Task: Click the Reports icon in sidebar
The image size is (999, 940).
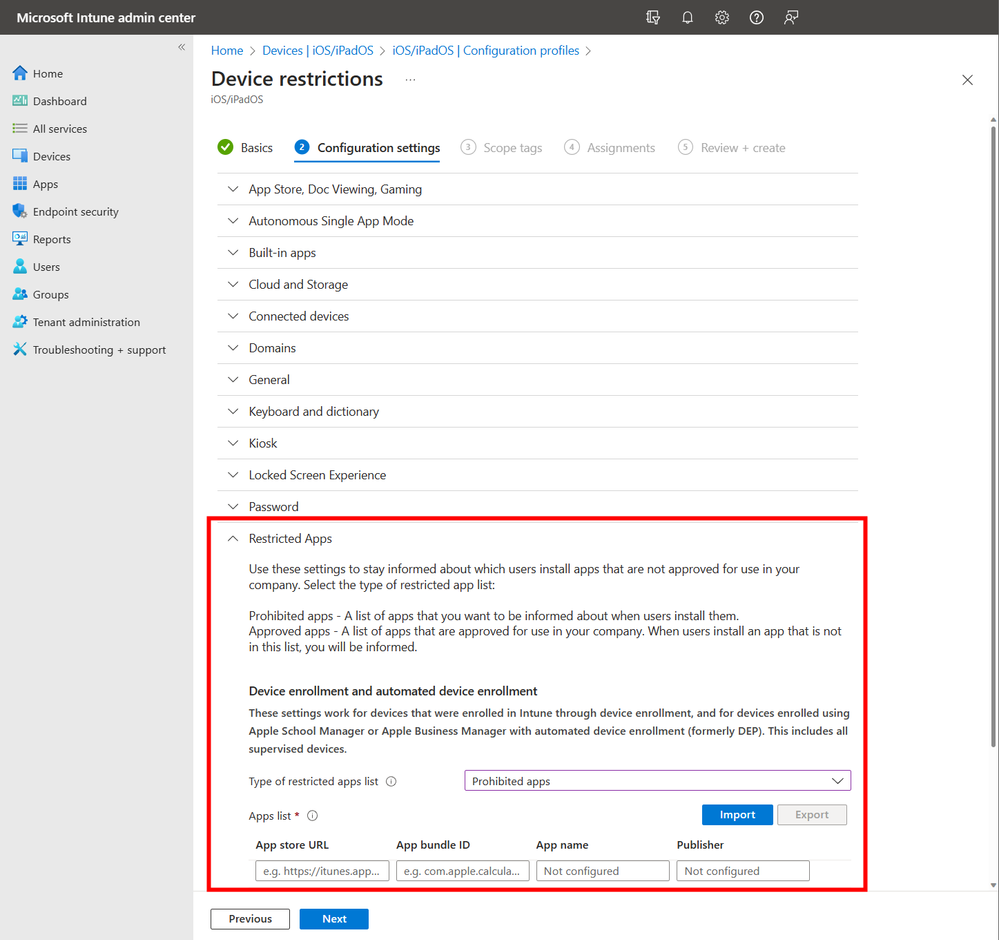Action: coord(20,239)
